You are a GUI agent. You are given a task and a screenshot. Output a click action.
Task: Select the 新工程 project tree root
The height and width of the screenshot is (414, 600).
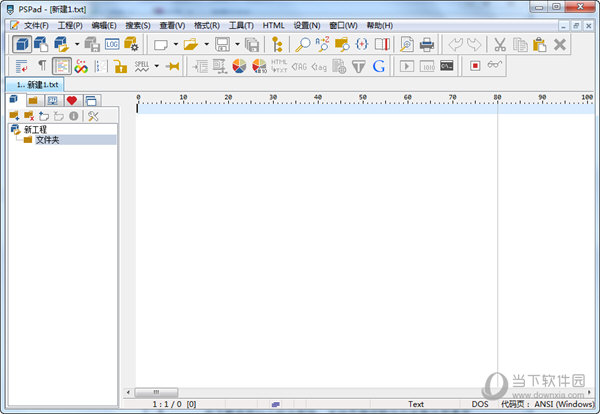pos(35,129)
